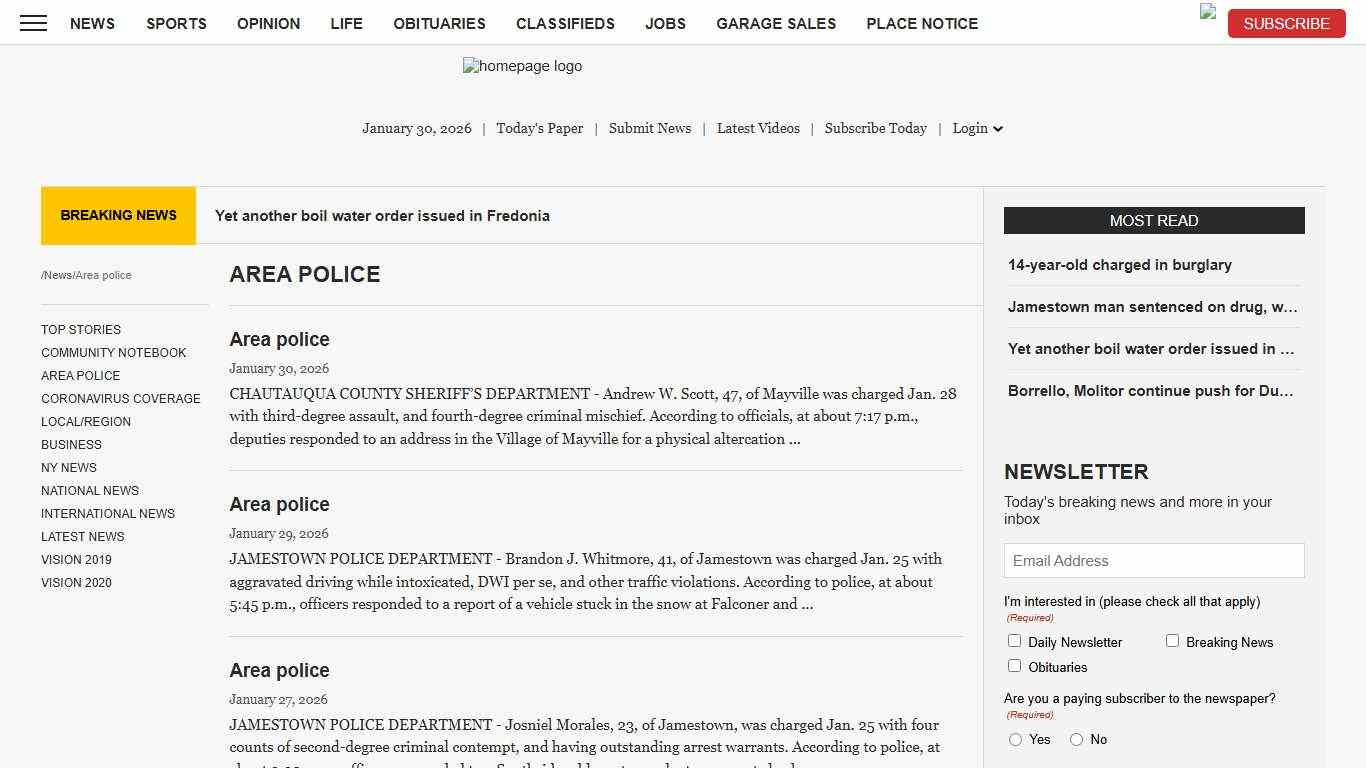Select No for paying subscriber
The height and width of the screenshot is (768, 1366).
(x=1075, y=739)
